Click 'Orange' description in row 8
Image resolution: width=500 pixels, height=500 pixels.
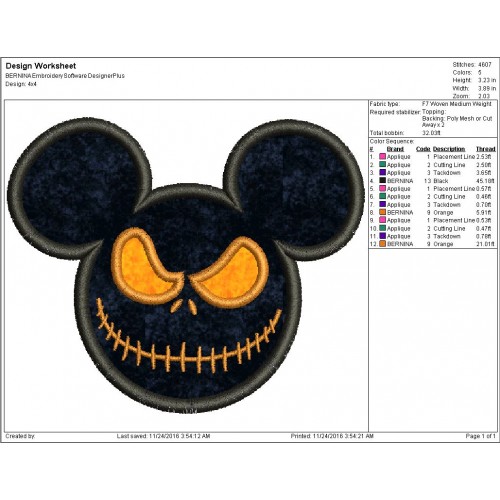click(x=443, y=212)
